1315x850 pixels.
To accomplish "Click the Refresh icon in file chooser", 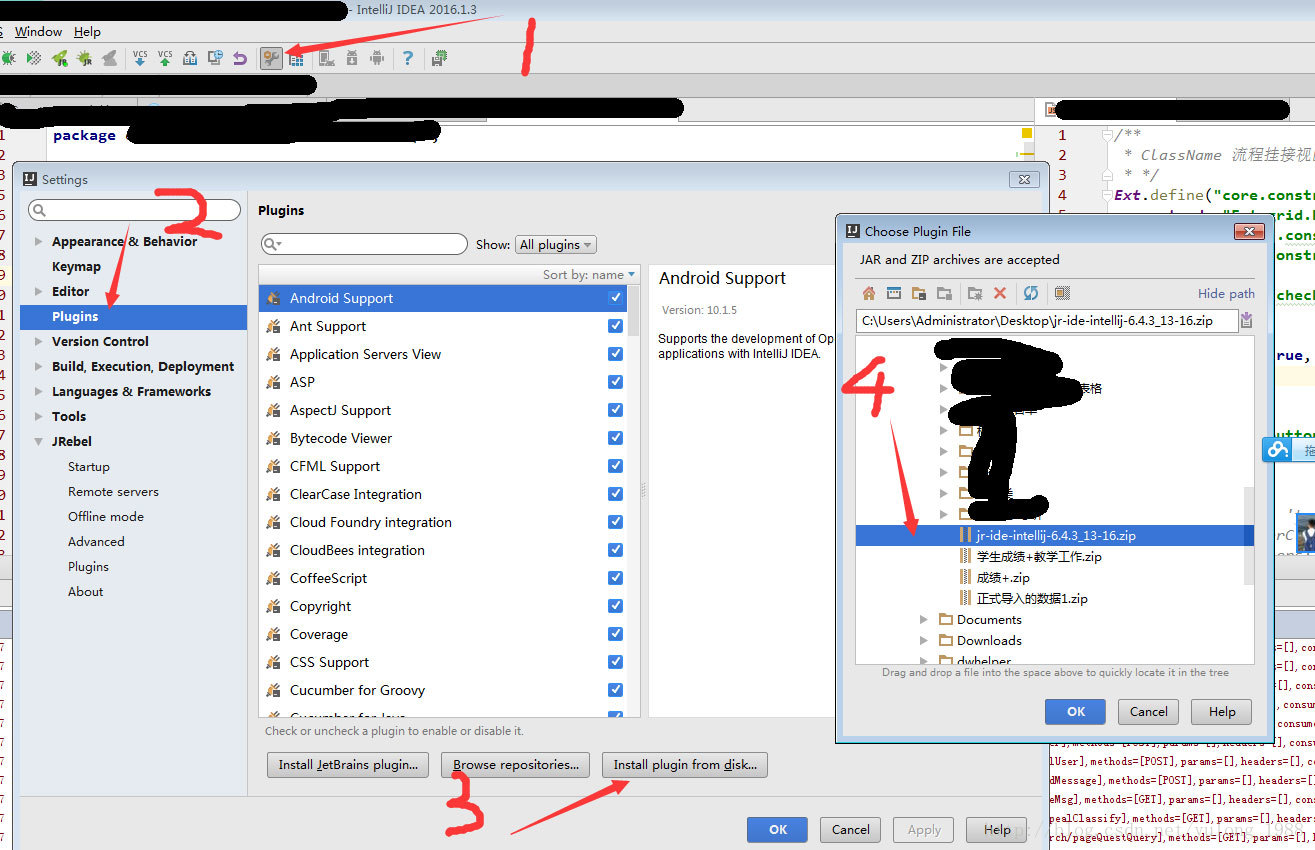I will (1031, 293).
